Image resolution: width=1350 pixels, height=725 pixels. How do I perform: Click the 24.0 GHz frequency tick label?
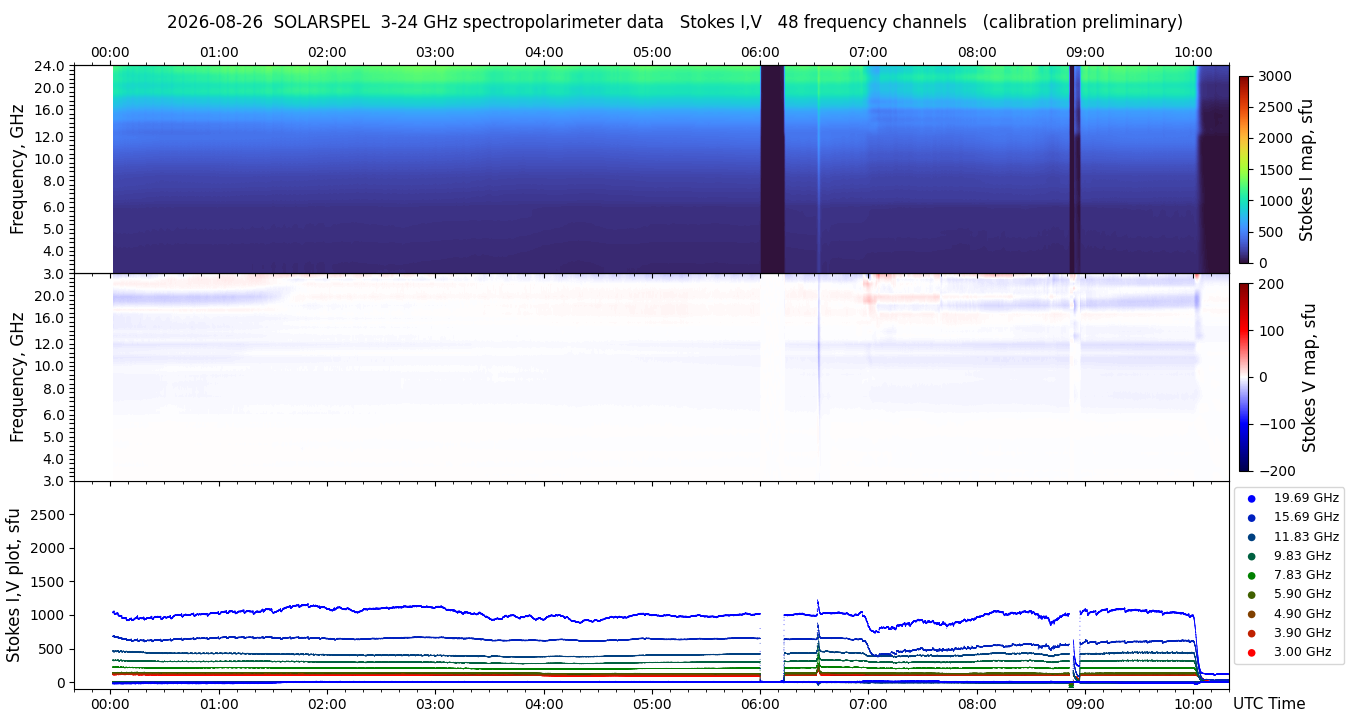[50, 66]
